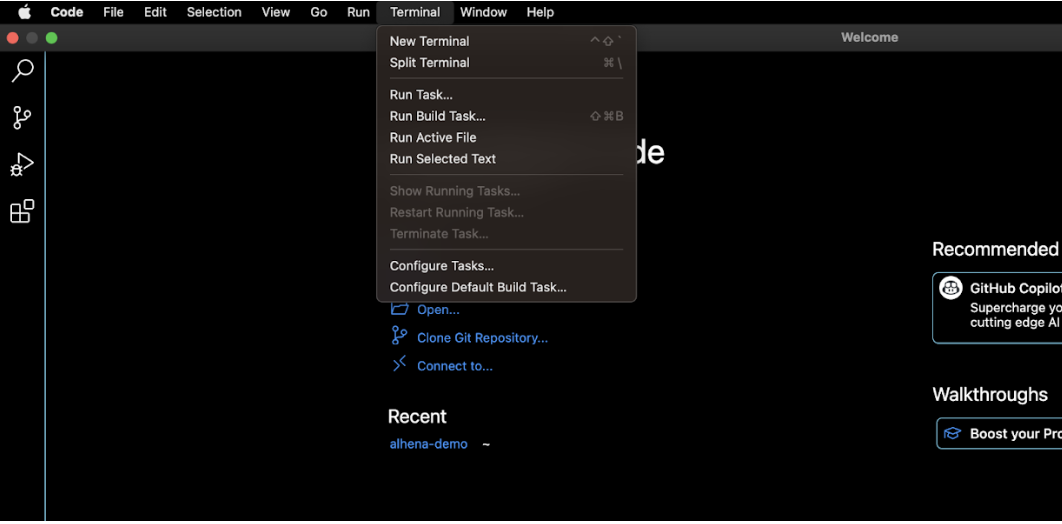The height and width of the screenshot is (524, 1062).
Task: Click the folder icon beside Open...
Action: click(400, 309)
